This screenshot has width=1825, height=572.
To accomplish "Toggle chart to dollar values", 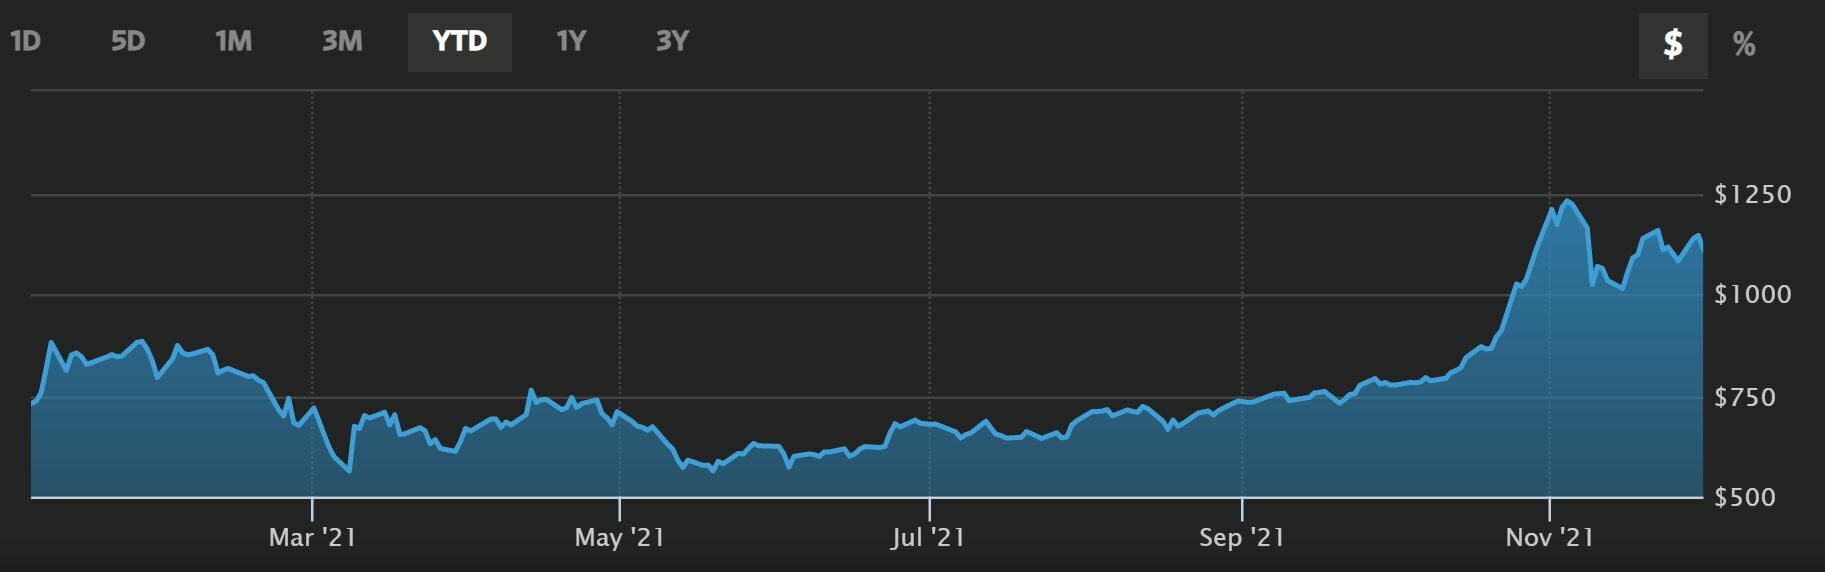I will [1673, 44].
